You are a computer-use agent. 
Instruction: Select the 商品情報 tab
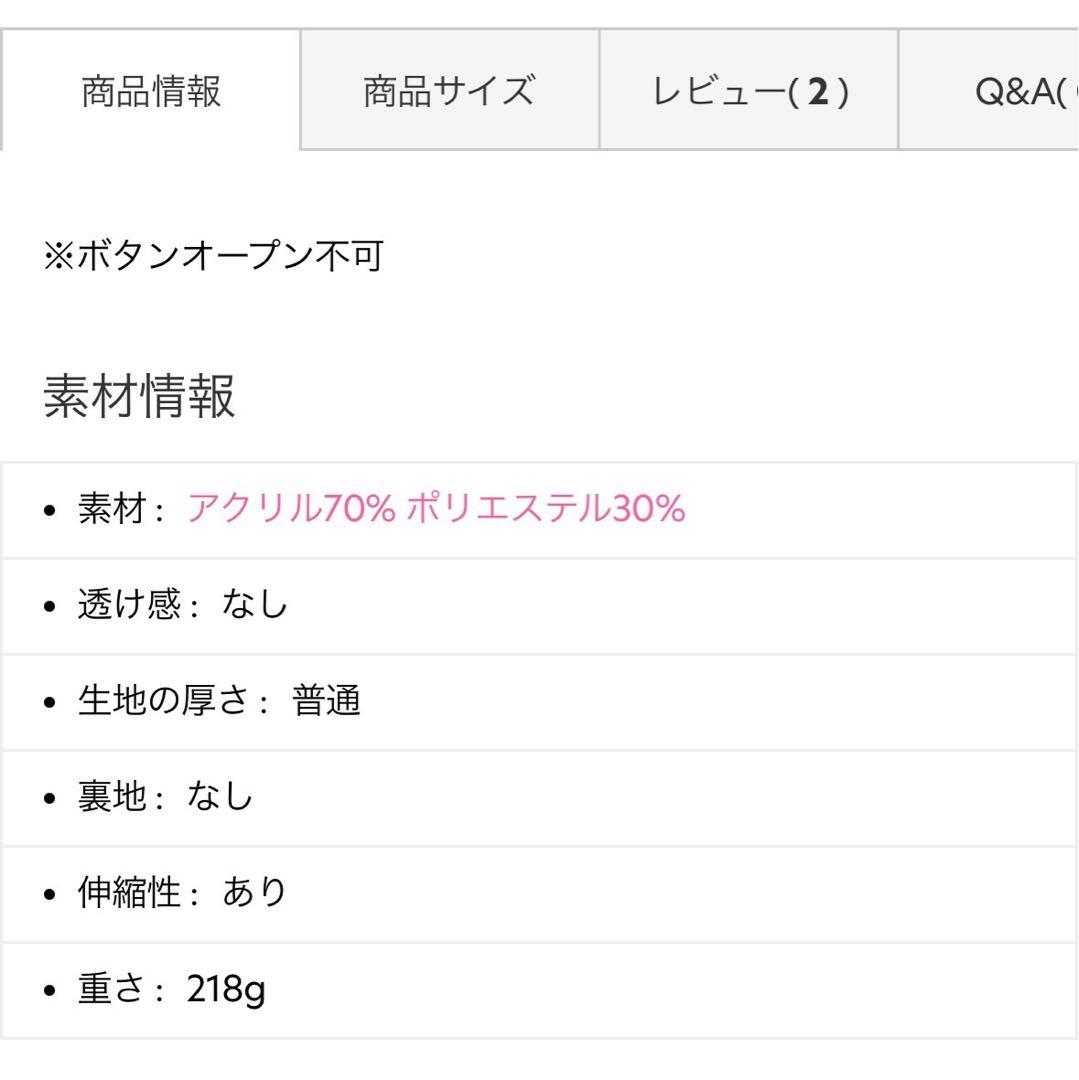click(151, 91)
